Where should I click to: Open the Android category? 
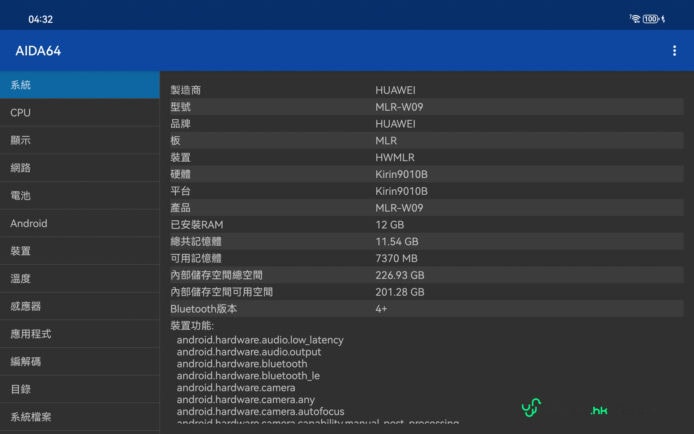click(80, 223)
